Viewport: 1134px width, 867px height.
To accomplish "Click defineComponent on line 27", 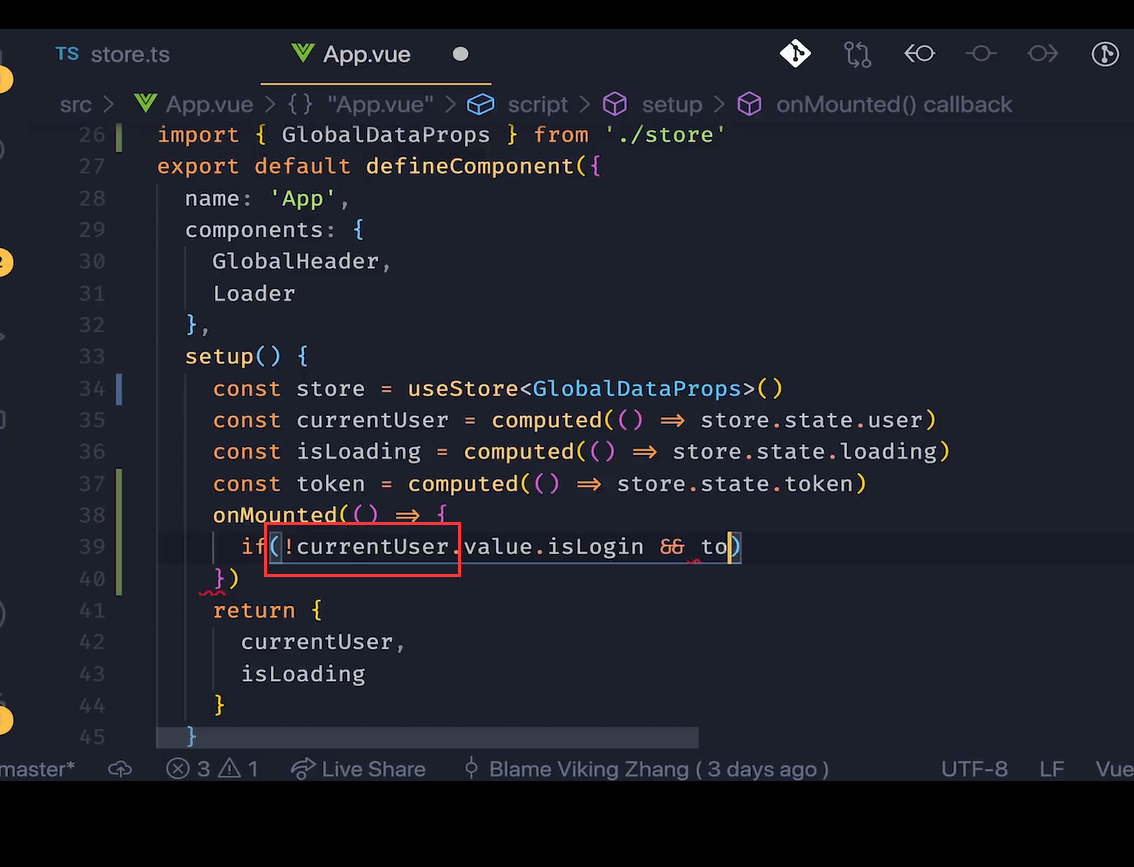I will [469, 166].
